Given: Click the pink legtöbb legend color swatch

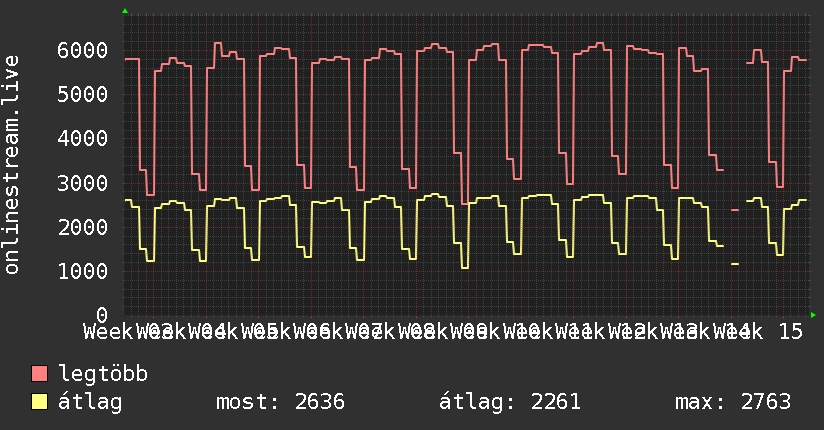Looking at the screenshot, I should [39, 374].
